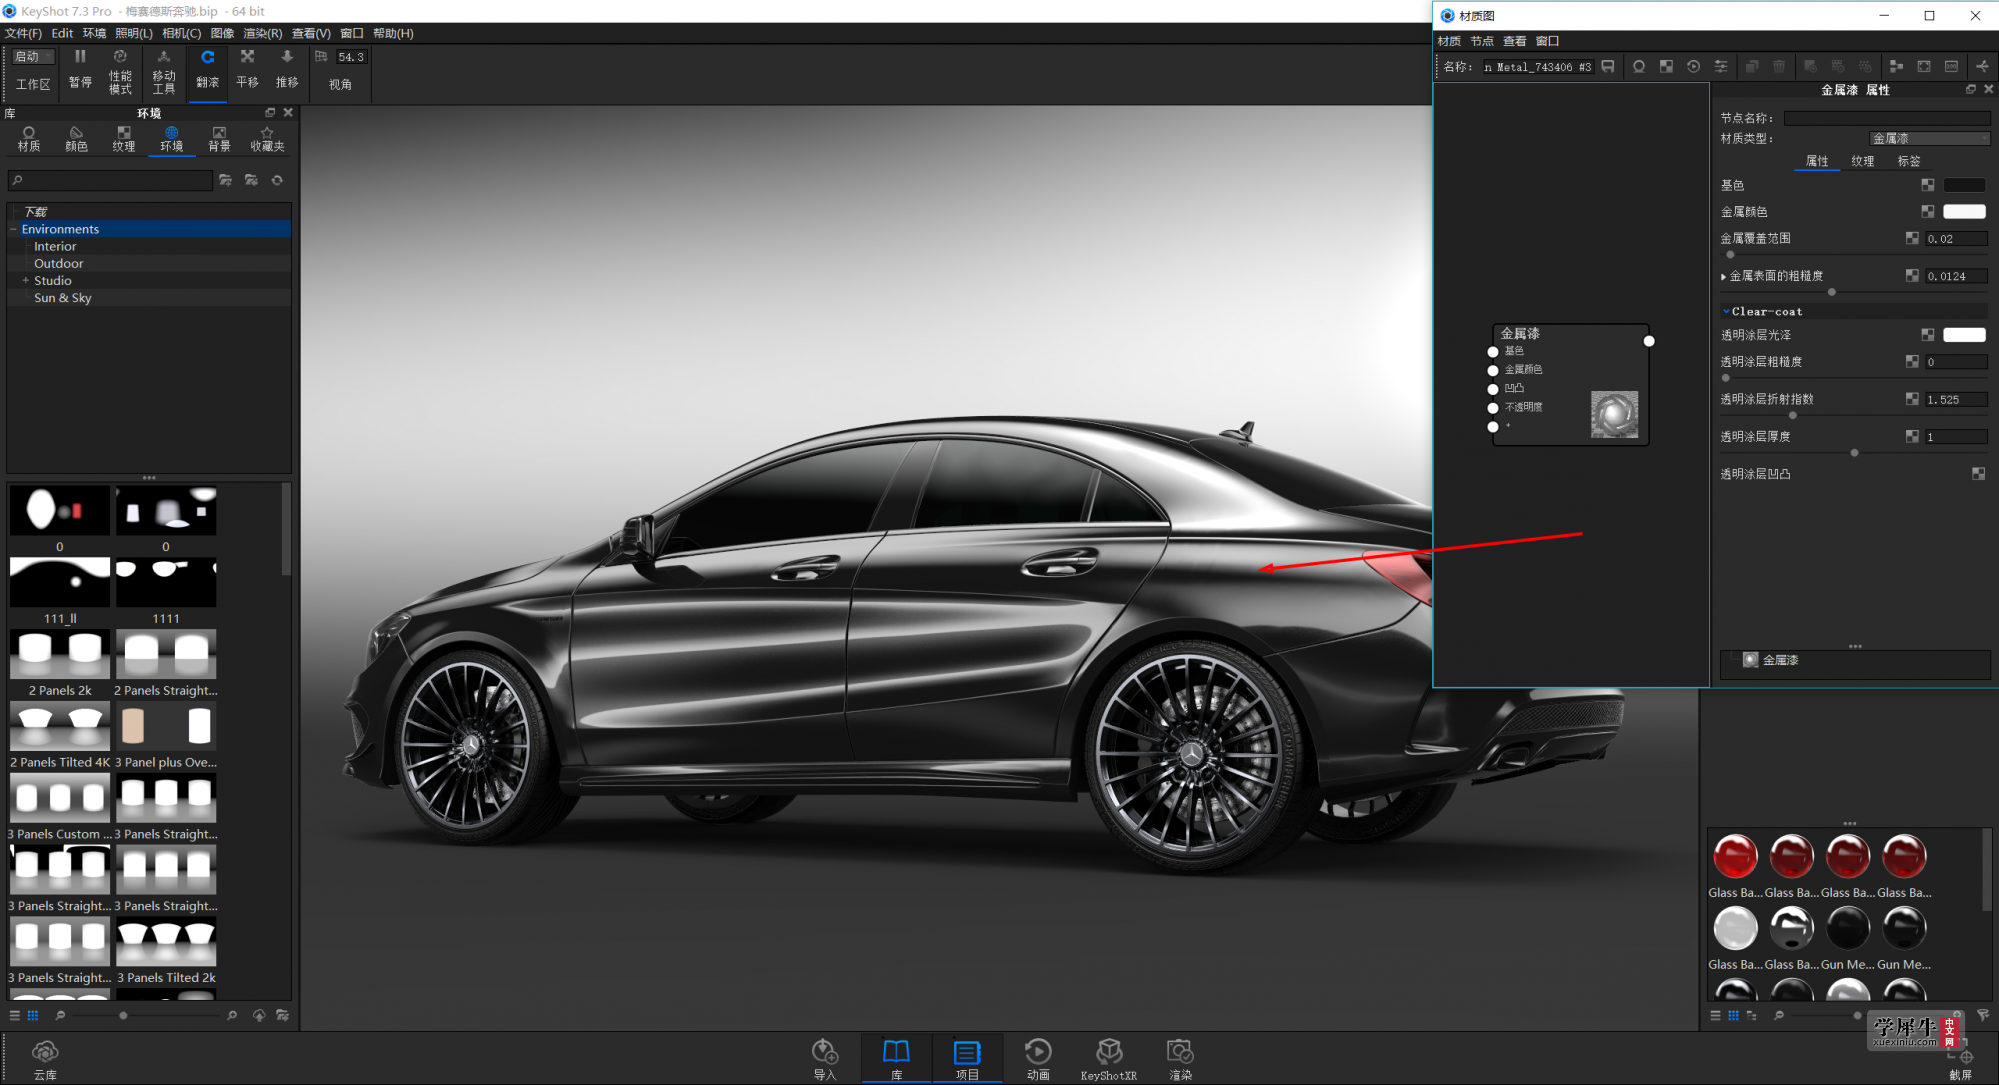The image size is (1999, 1085).
Task: Click the add folder icon in library
Action: point(226,180)
